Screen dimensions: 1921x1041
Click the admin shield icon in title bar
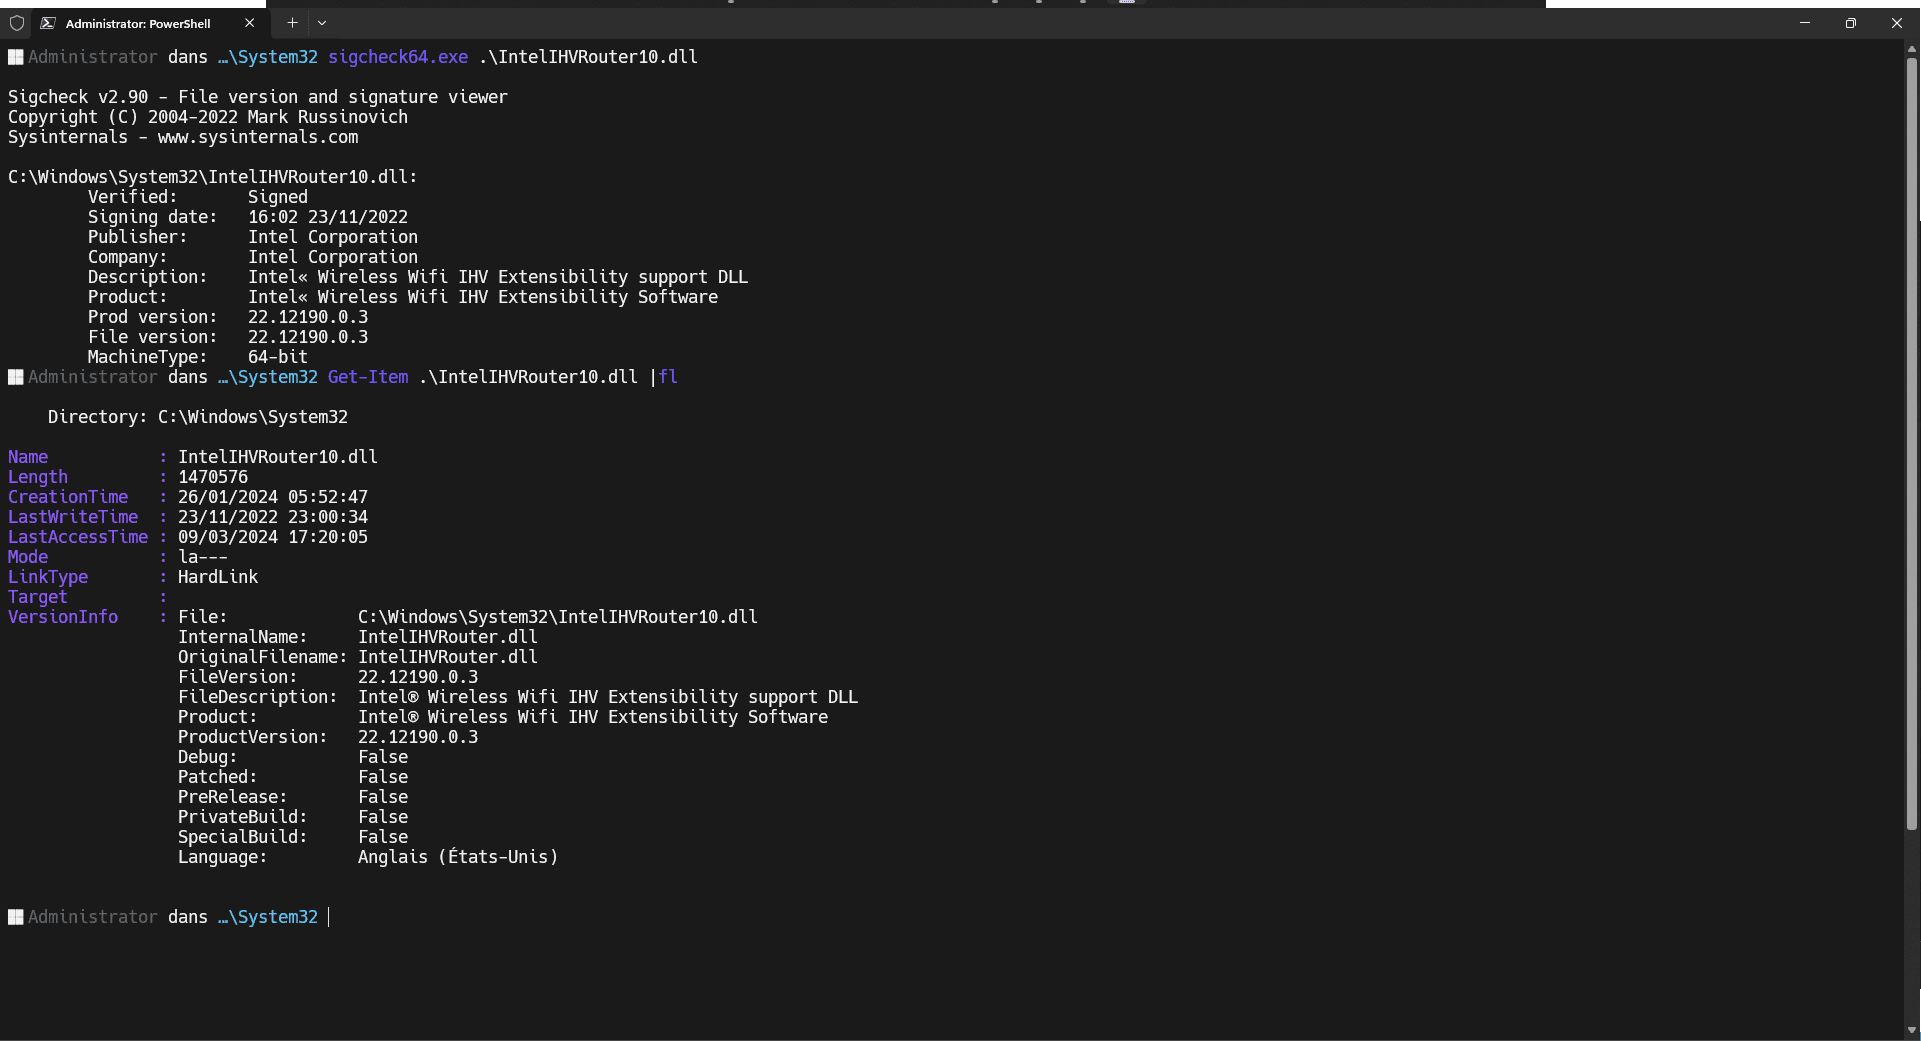(16, 23)
